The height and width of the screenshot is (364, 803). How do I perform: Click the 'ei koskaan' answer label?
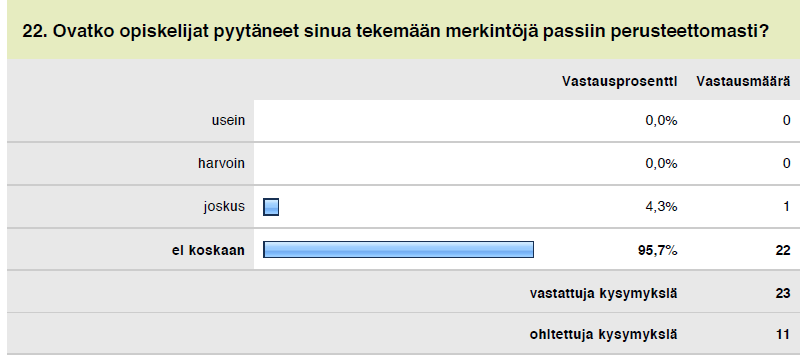(208, 250)
